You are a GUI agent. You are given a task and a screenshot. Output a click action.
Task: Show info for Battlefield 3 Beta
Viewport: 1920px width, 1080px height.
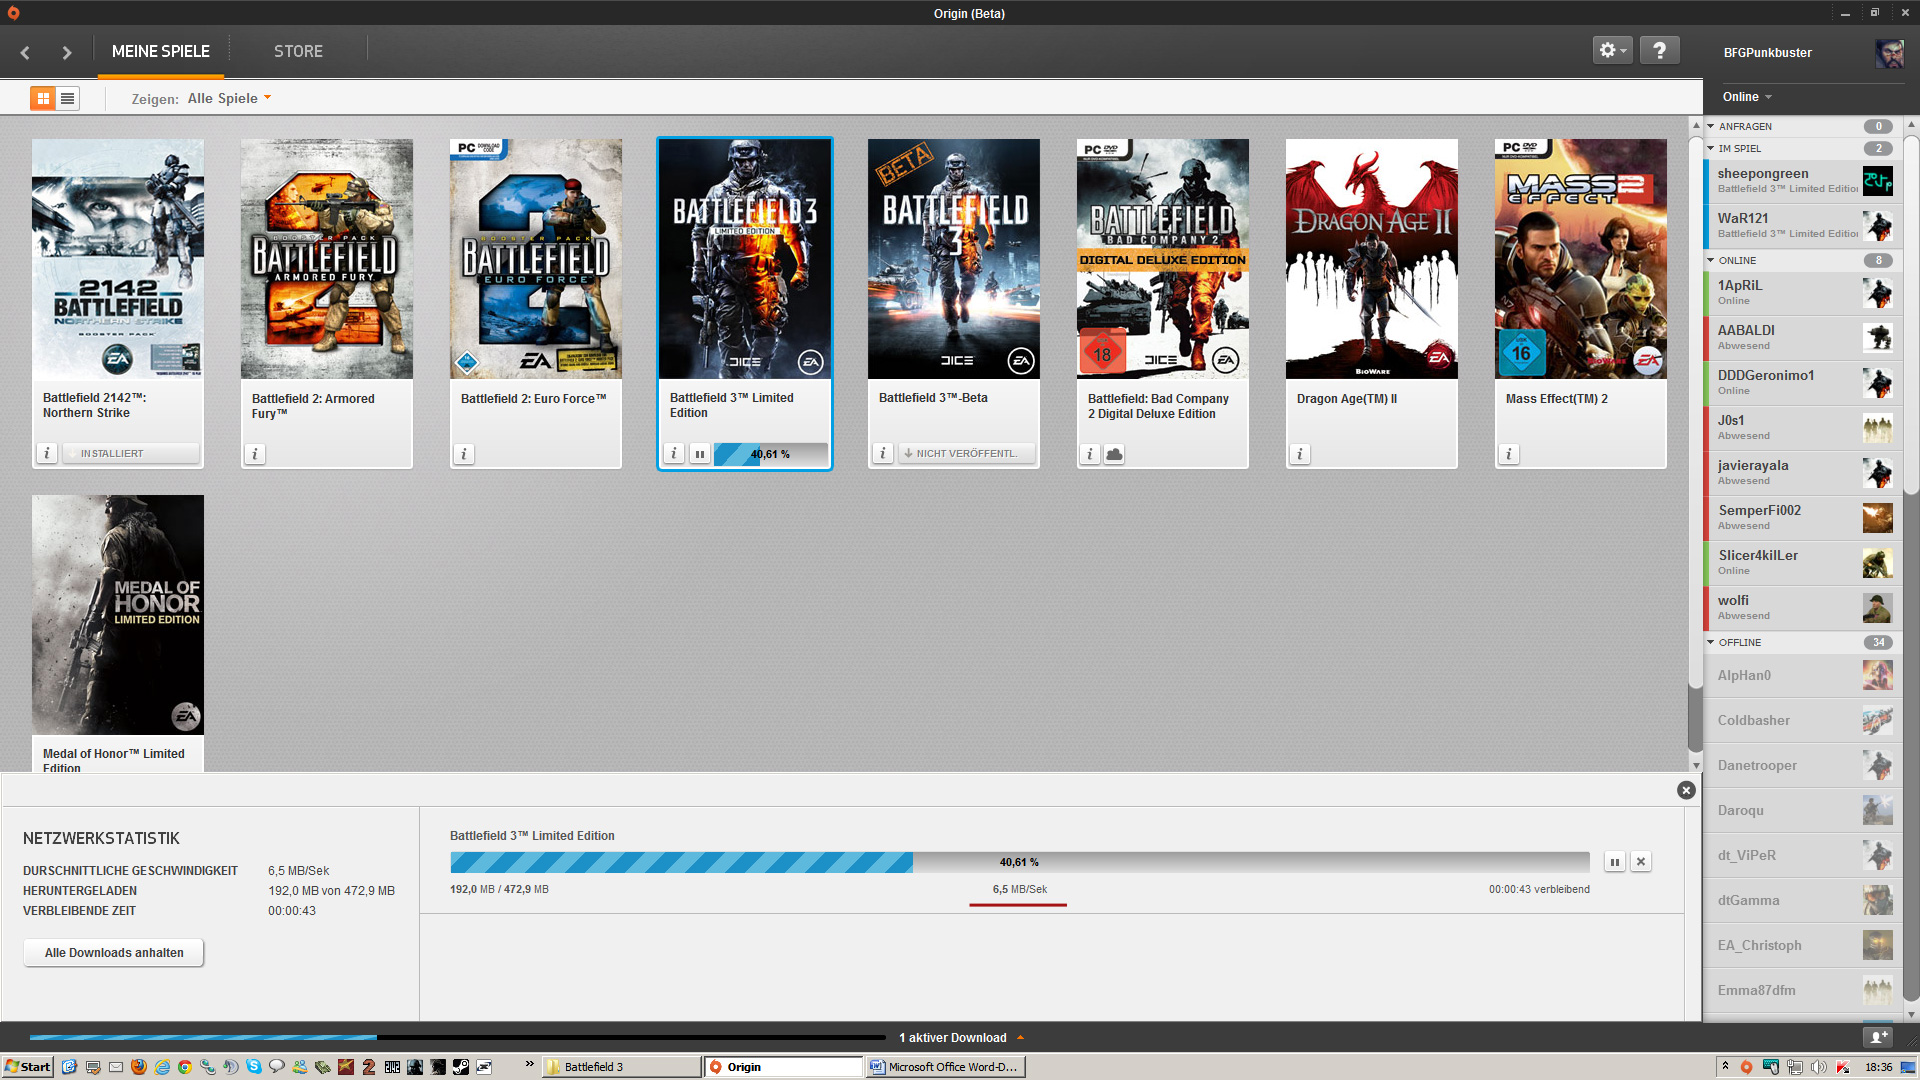(x=882, y=454)
